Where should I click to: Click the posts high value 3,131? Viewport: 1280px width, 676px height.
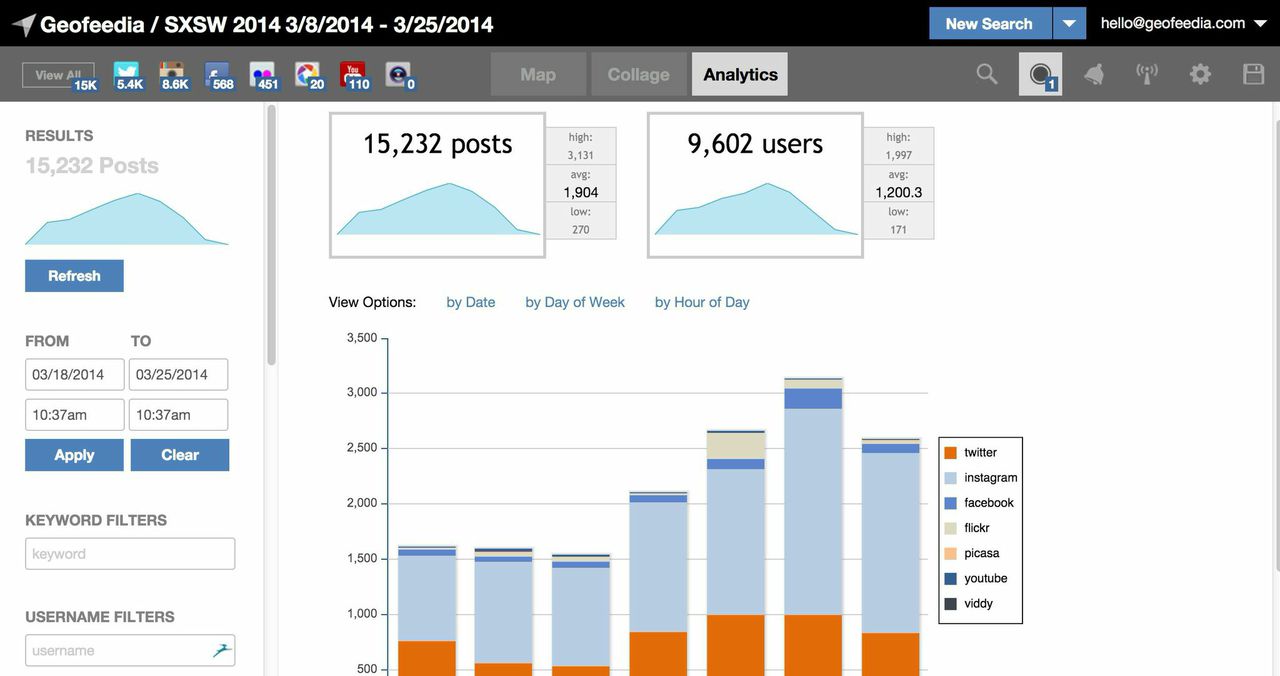(x=581, y=155)
